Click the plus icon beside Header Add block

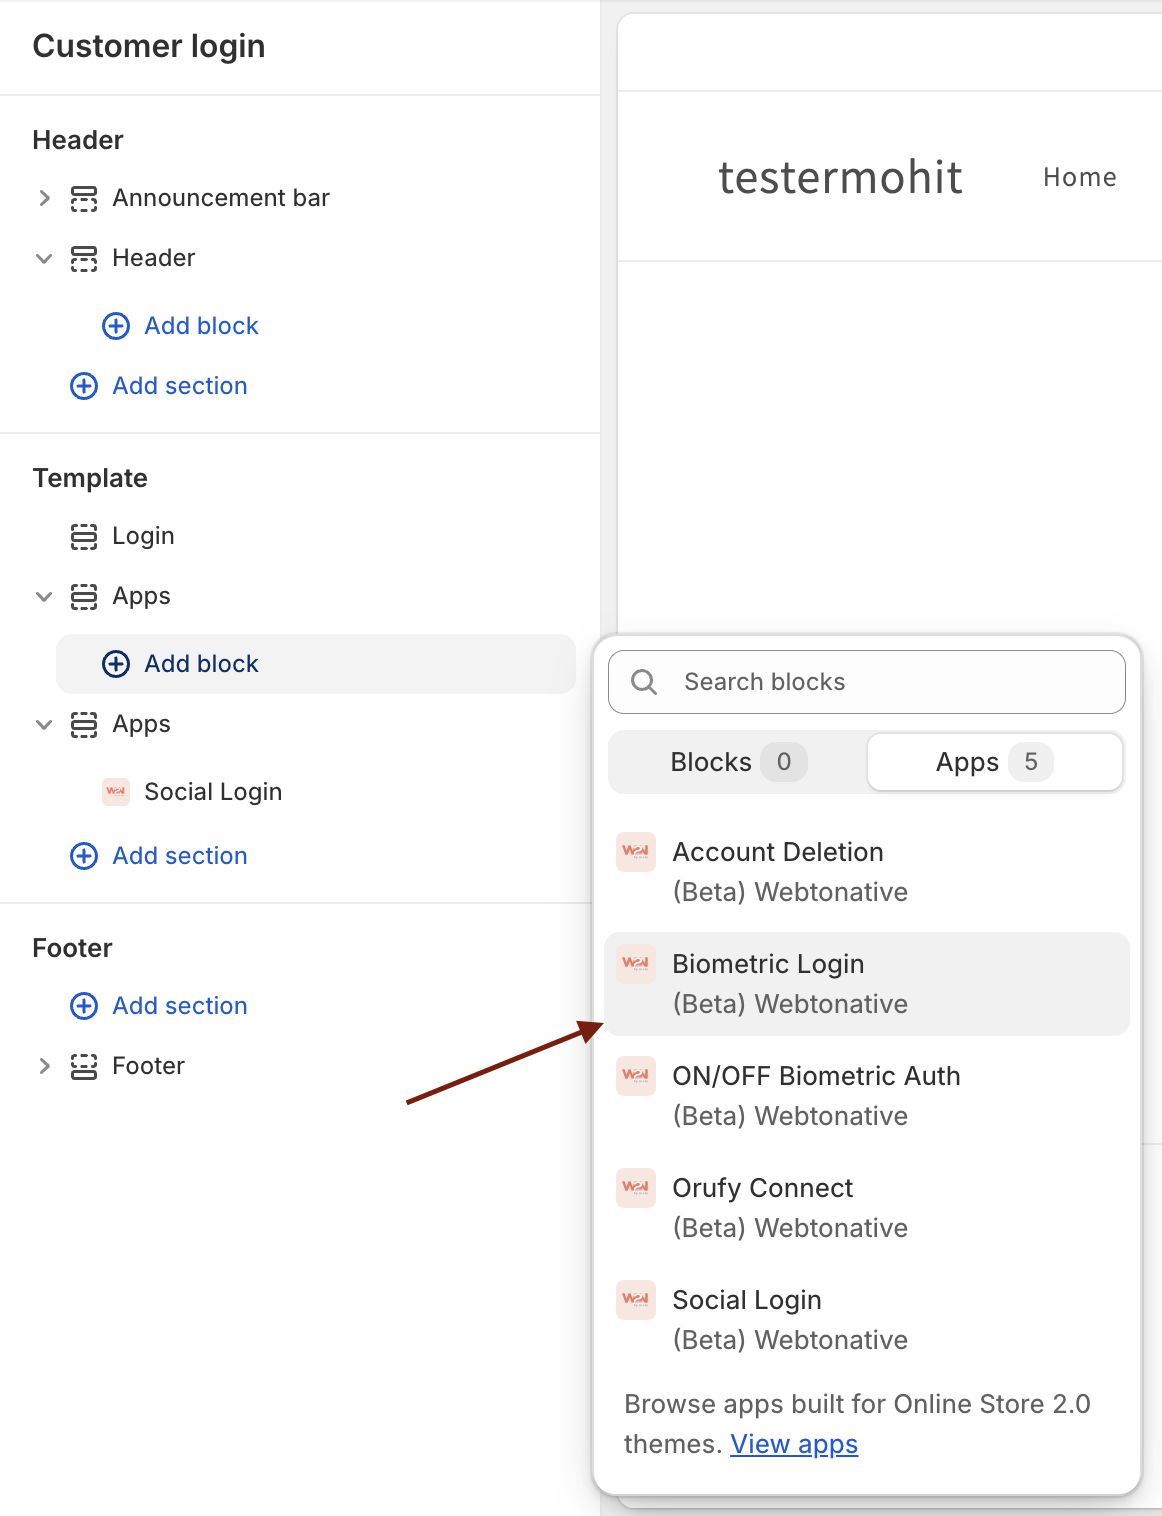click(x=116, y=326)
